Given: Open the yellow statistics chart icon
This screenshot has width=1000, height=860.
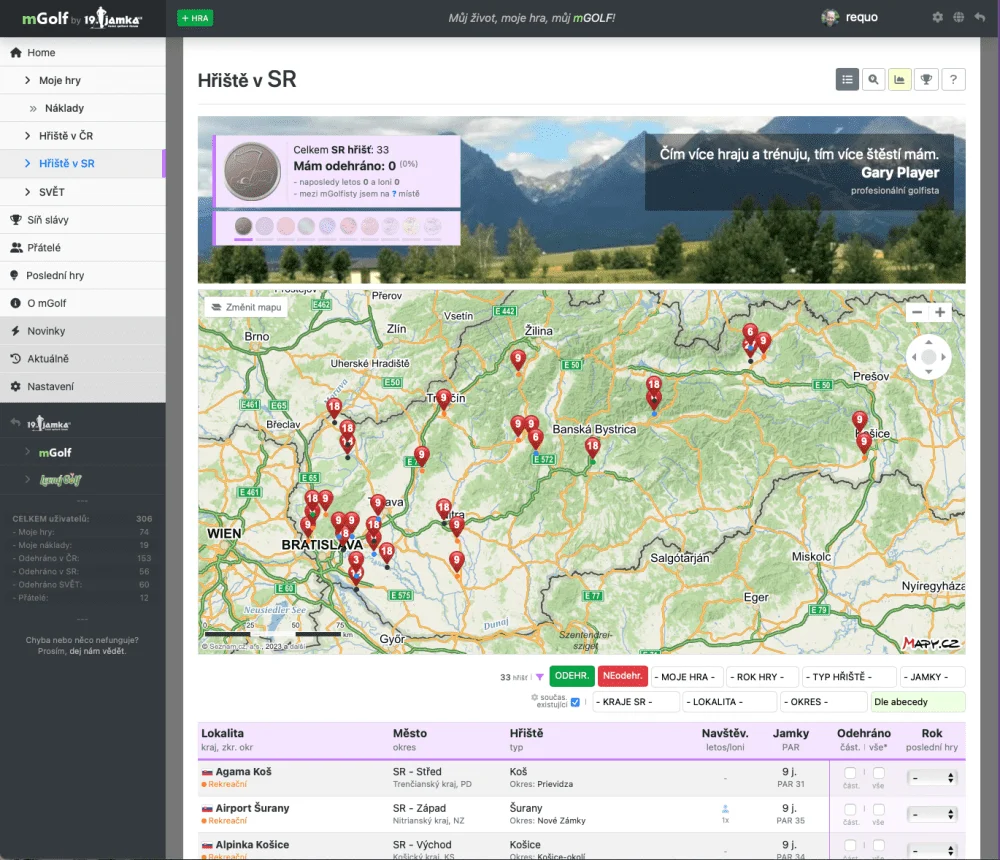Looking at the screenshot, I should pos(899,80).
